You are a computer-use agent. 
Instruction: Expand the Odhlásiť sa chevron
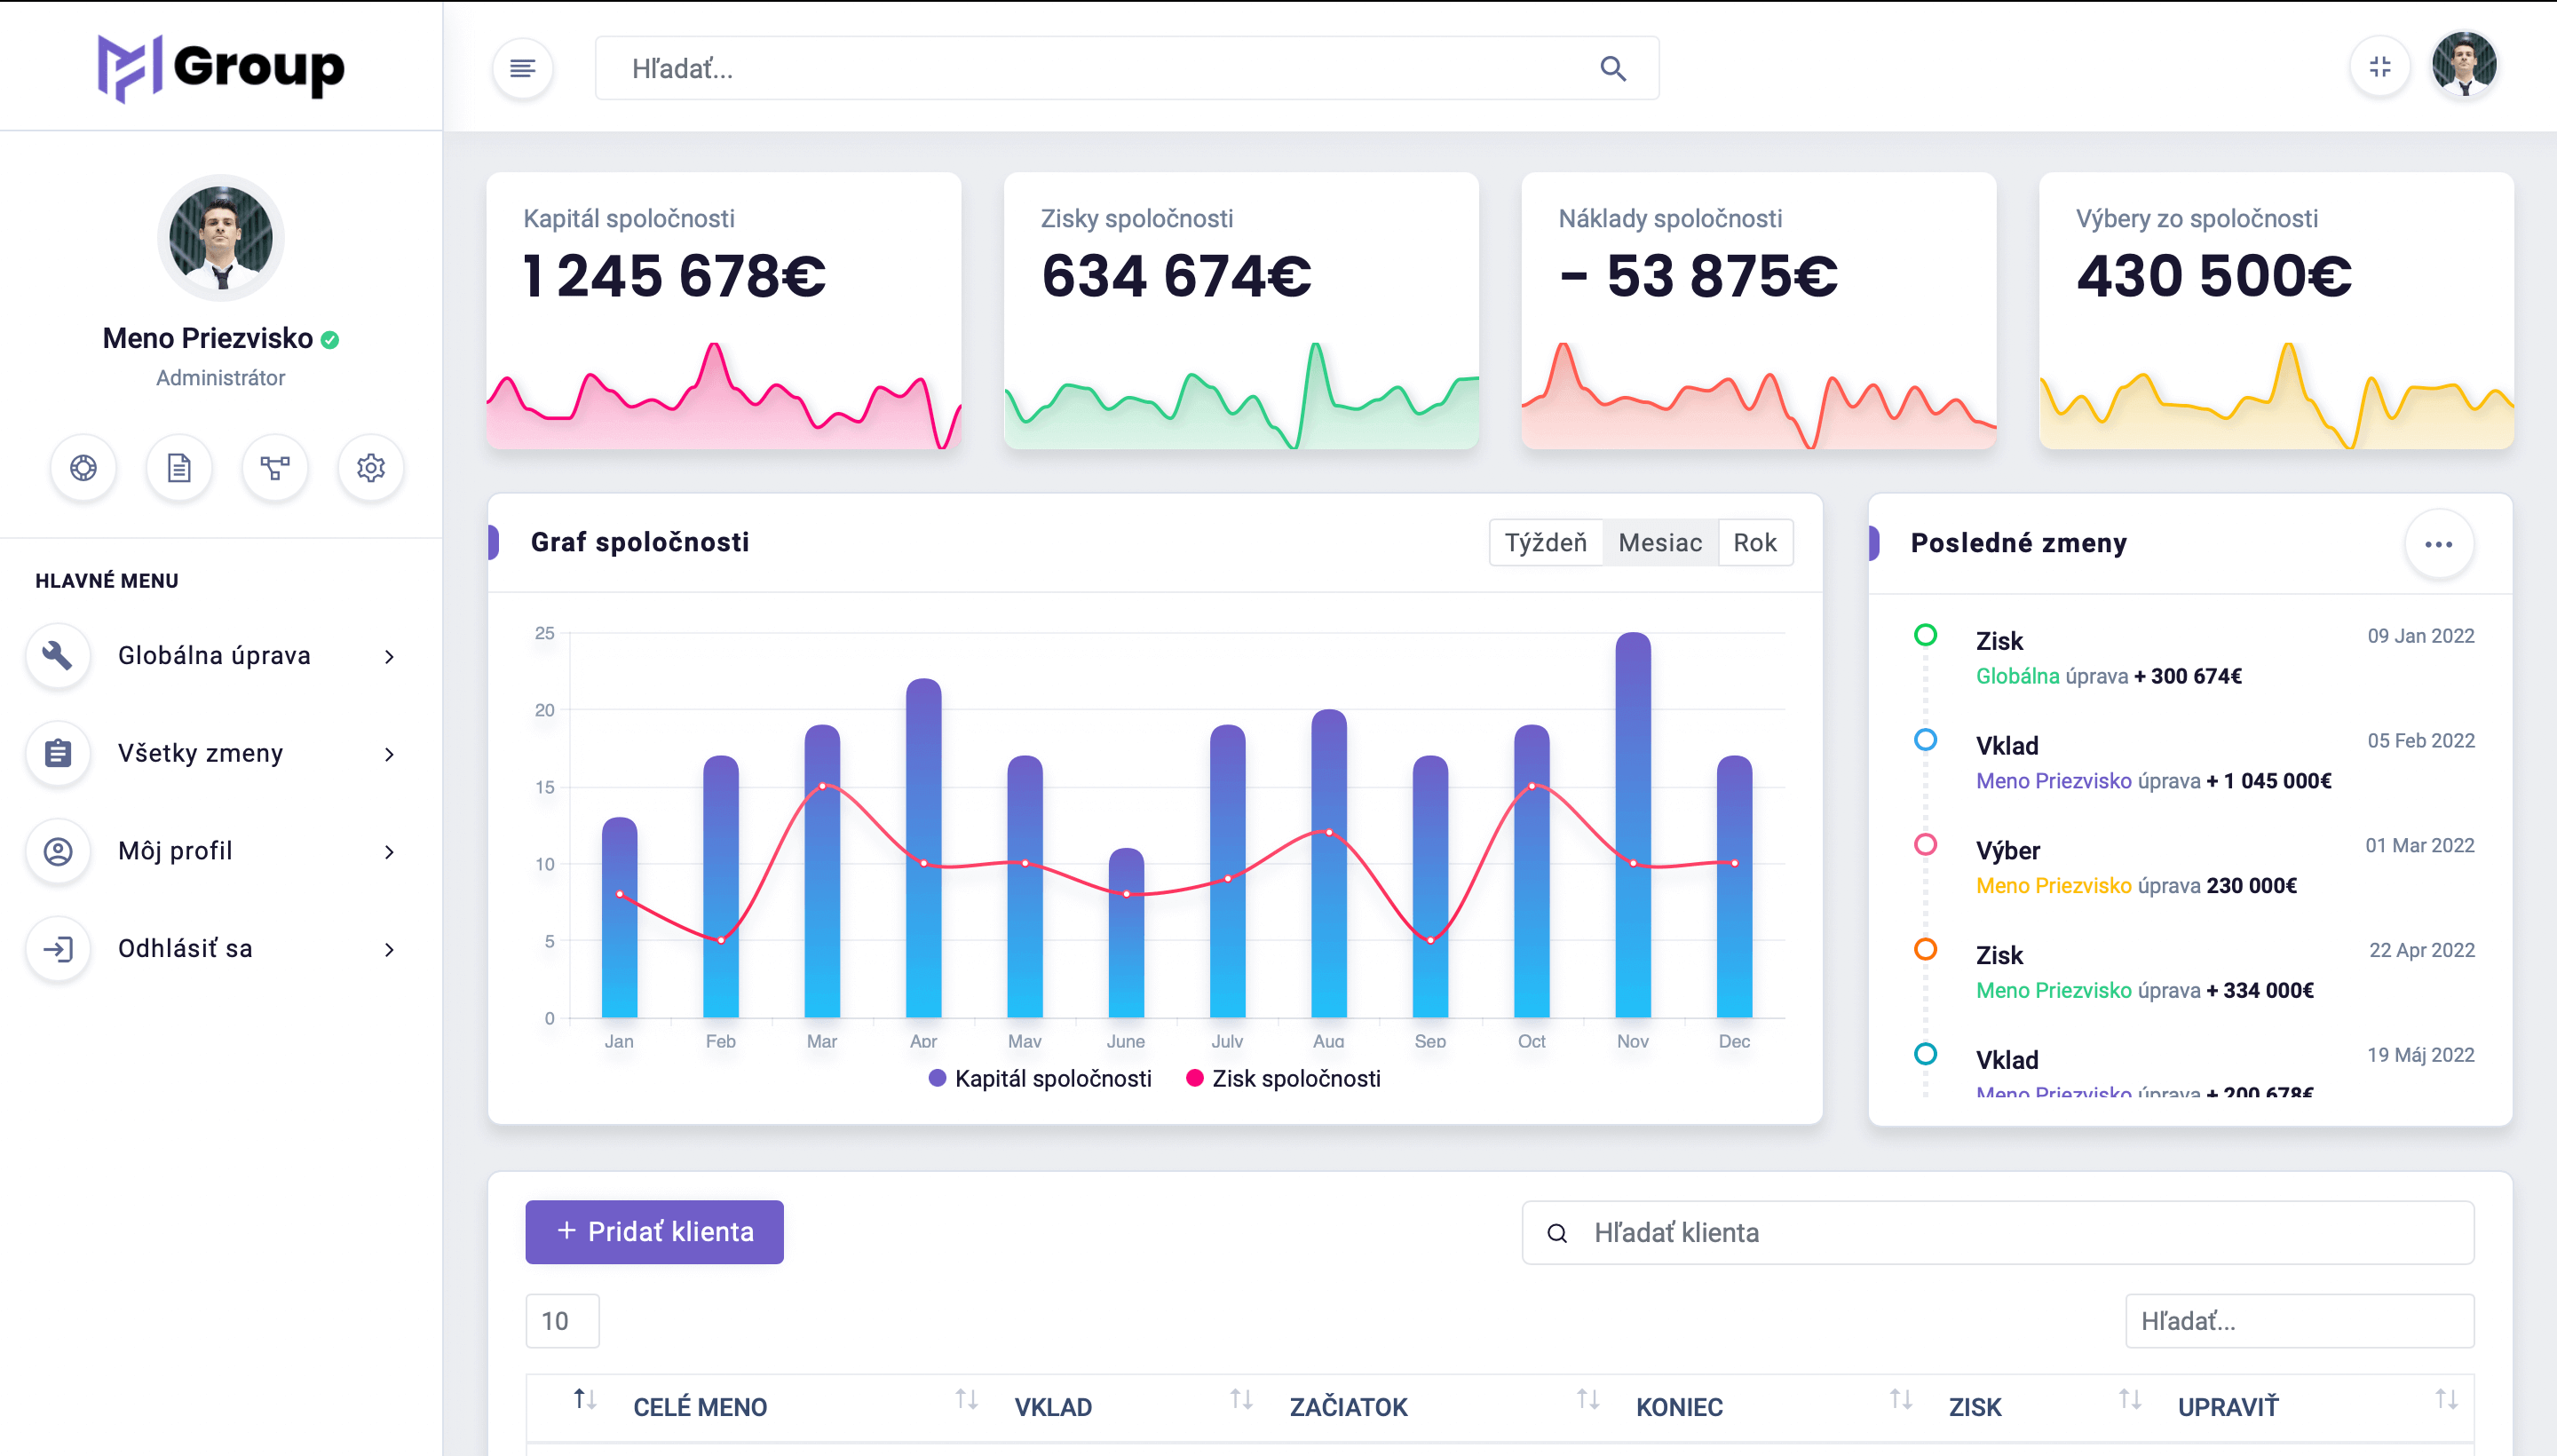point(389,950)
